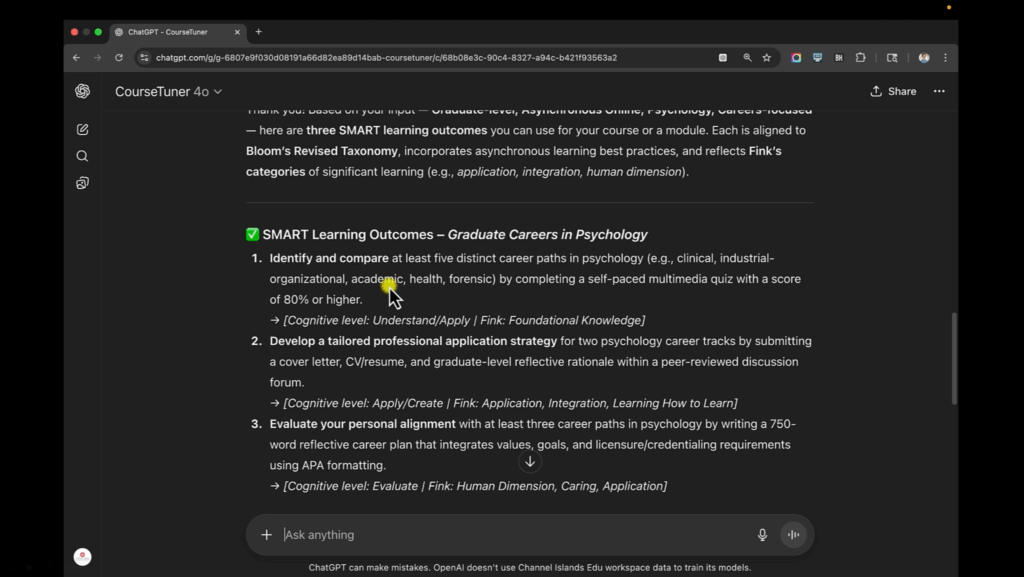
Task: Open search chats magnifier icon
Action: click(x=82, y=156)
